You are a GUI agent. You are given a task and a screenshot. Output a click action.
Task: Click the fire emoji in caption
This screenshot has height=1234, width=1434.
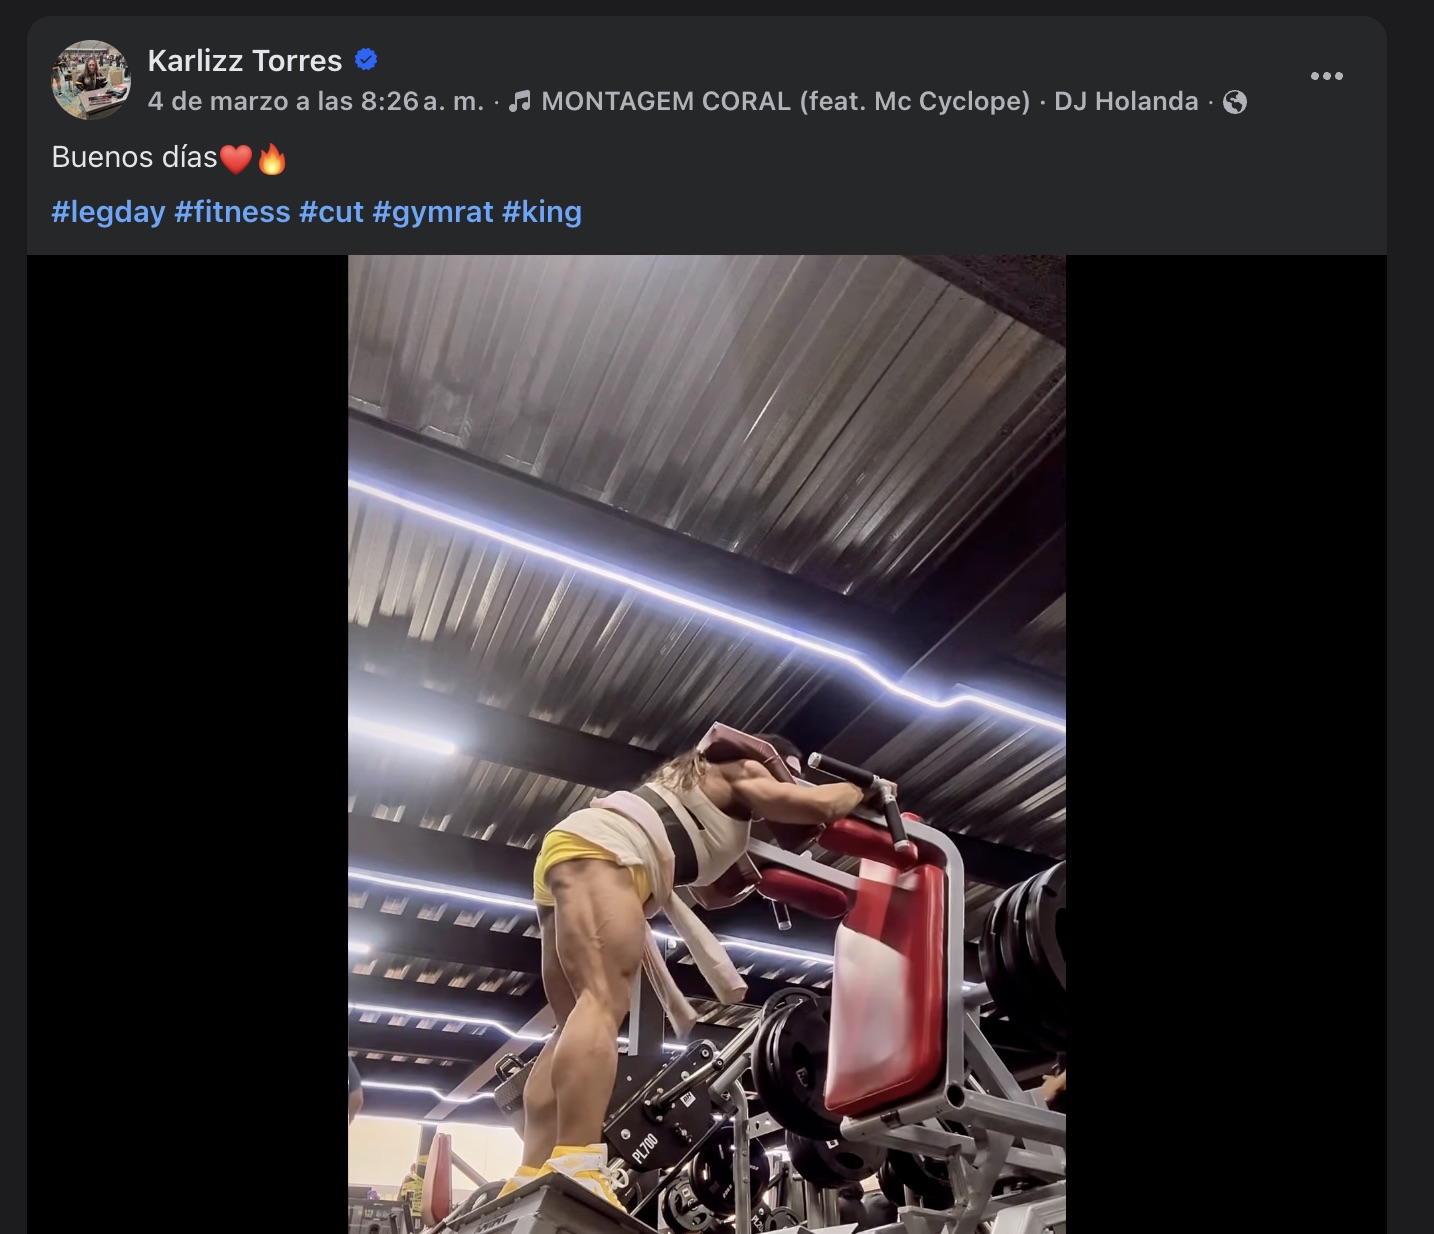click(x=272, y=158)
